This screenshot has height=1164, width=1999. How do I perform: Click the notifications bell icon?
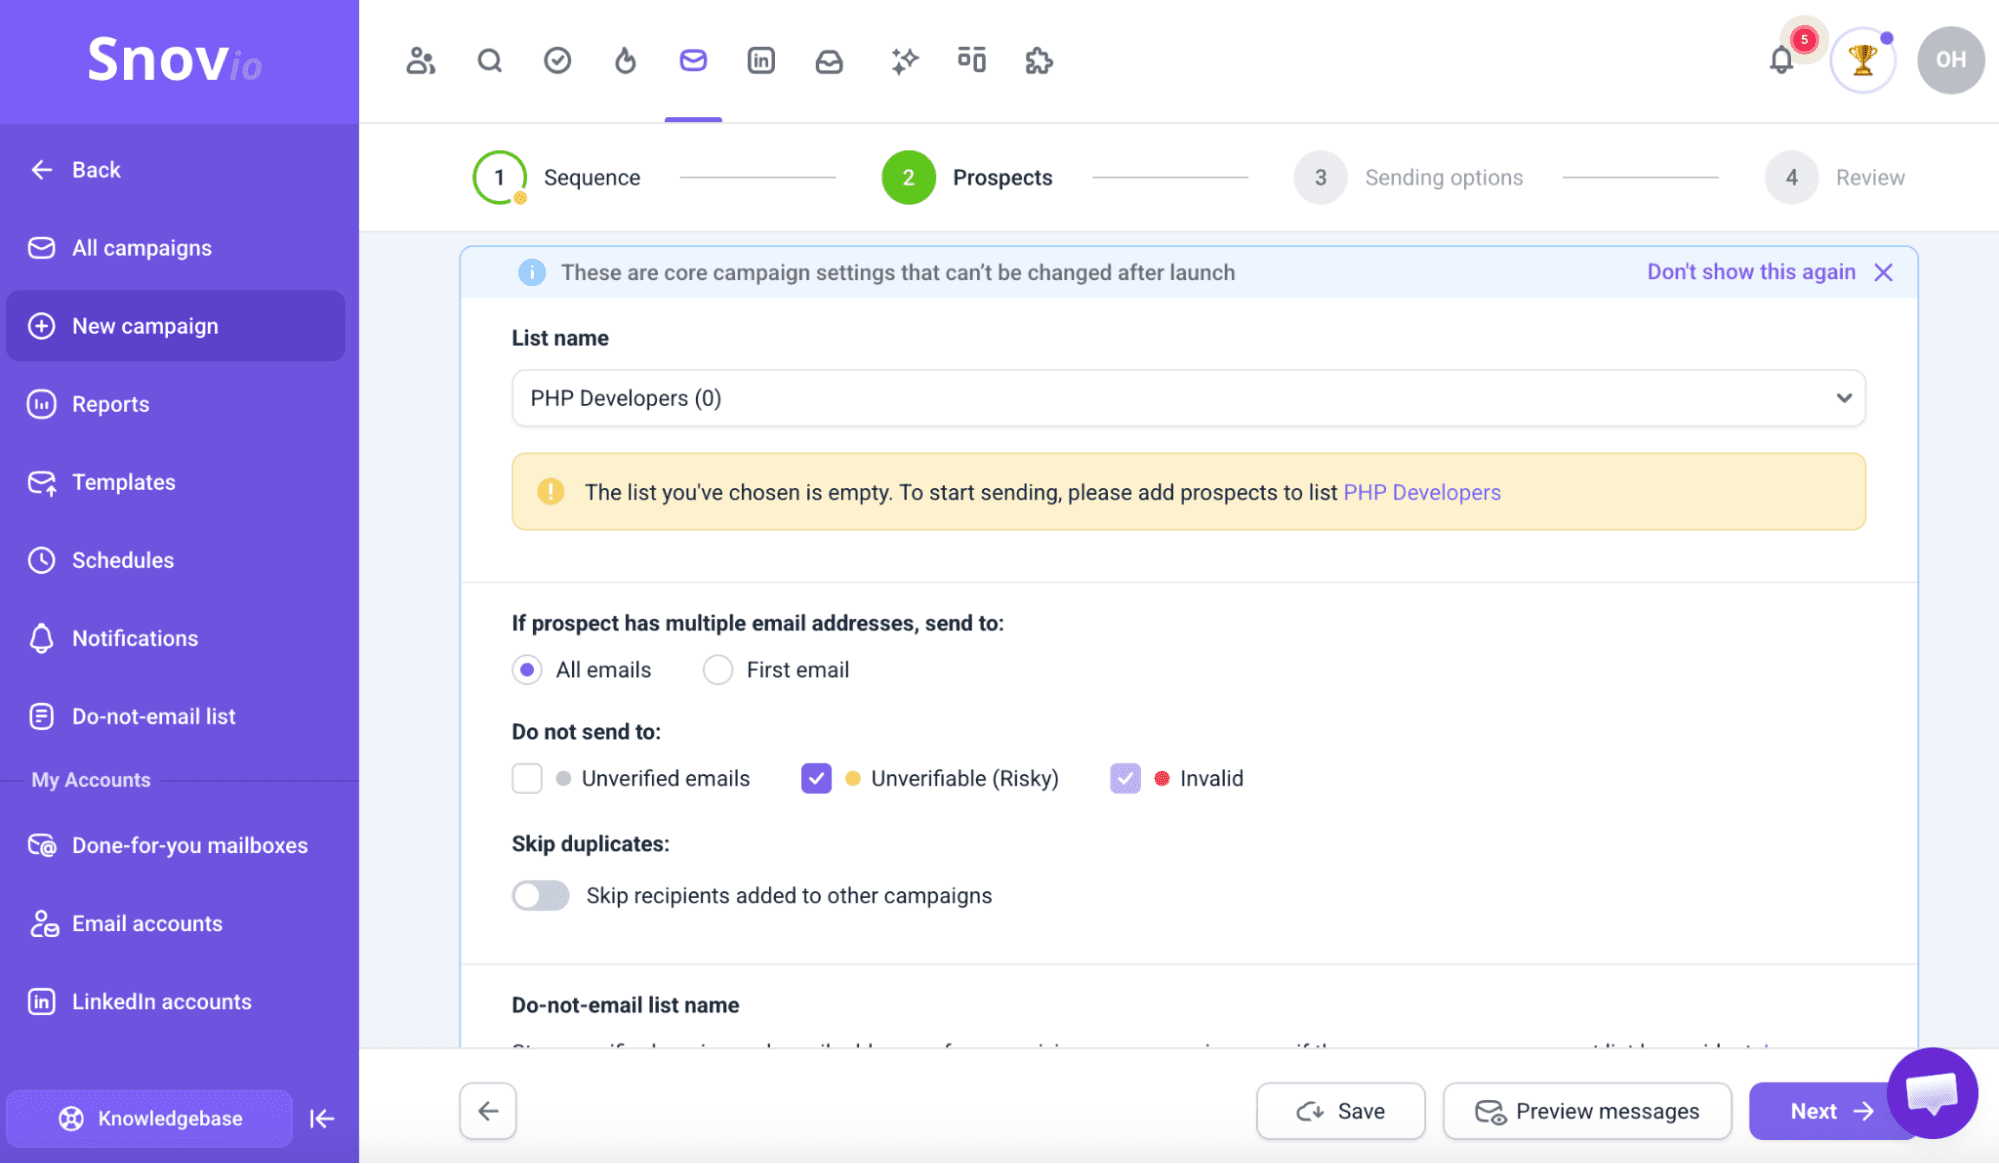(x=1781, y=61)
